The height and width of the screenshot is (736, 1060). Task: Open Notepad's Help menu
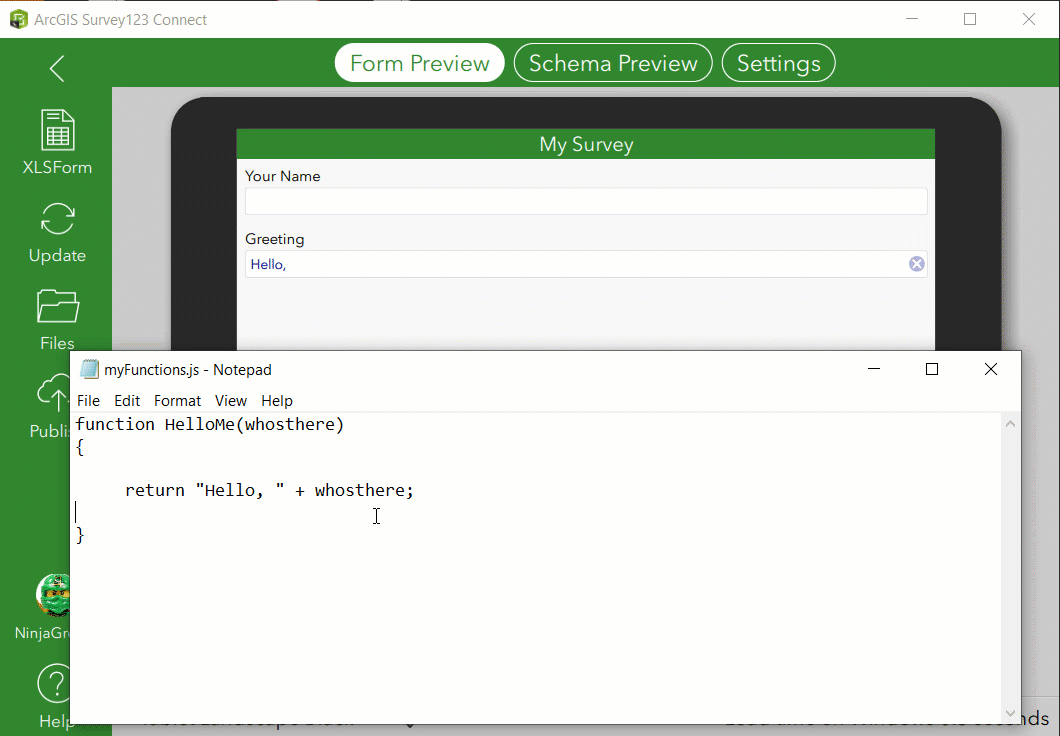click(277, 400)
